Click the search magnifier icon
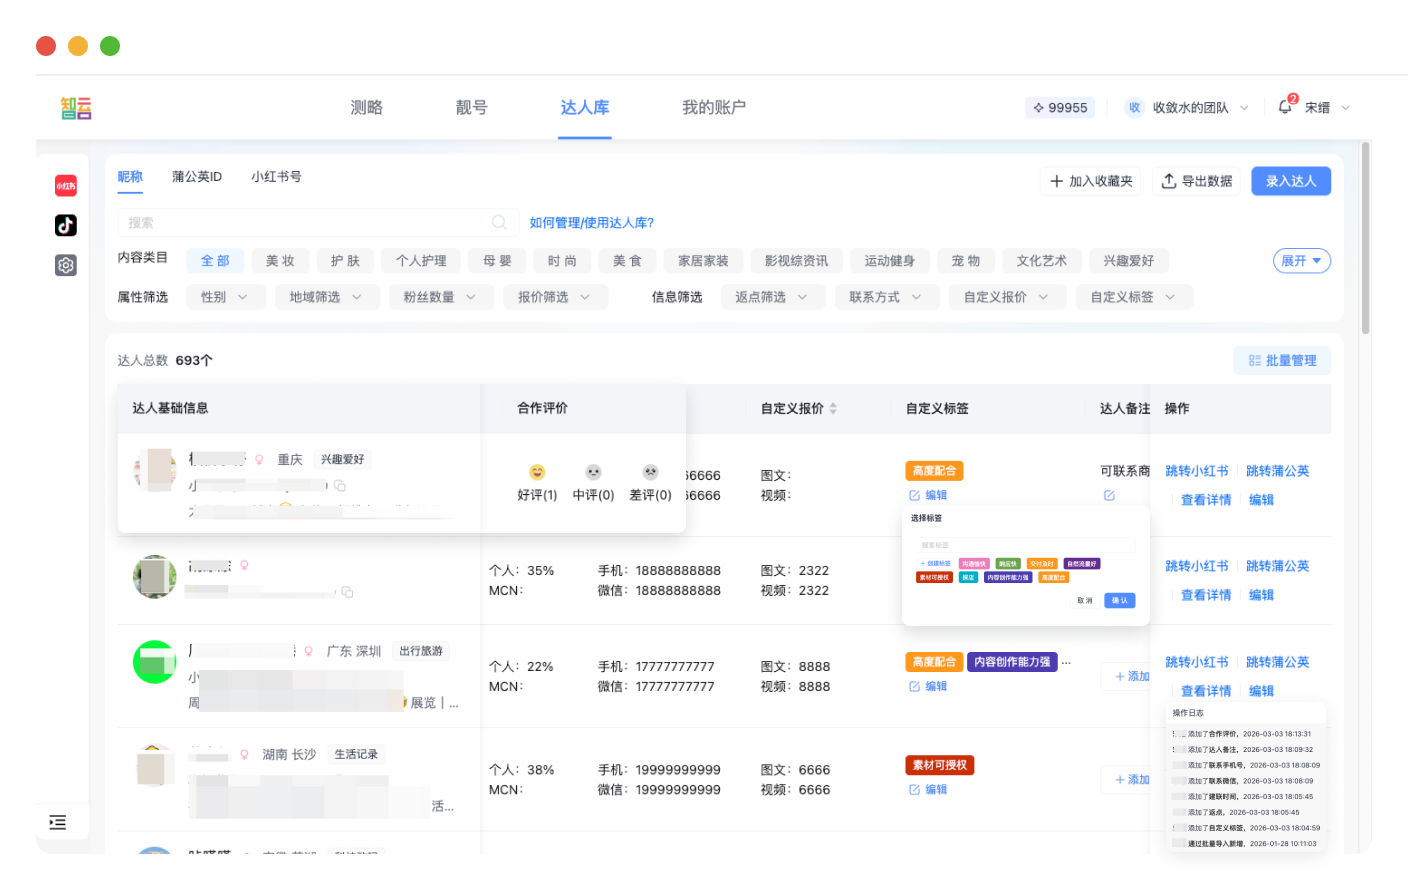The image size is (1408, 878). (x=499, y=223)
